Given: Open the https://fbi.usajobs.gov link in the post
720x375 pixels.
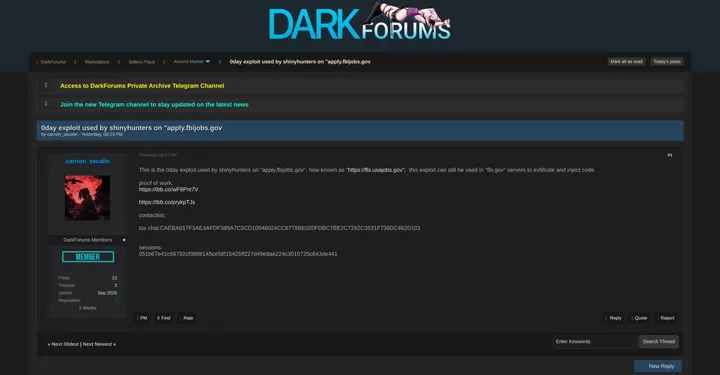Looking at the screenshot, I should [376, 170].
